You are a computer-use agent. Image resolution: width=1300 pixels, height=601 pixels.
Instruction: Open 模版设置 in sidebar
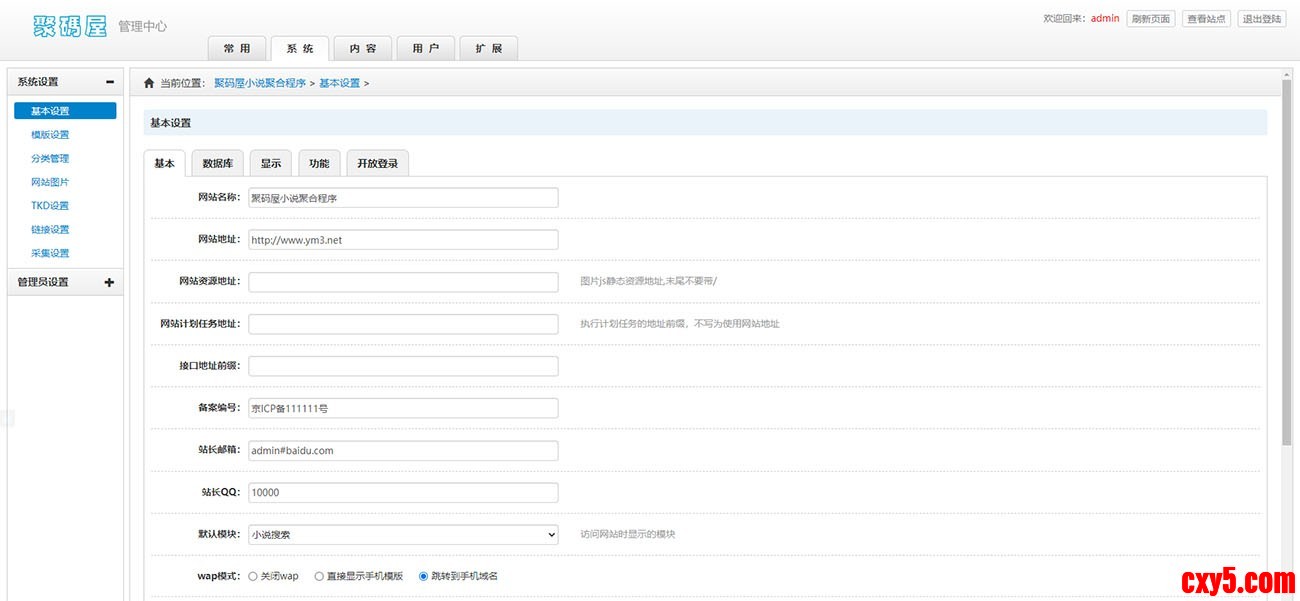tap(50, 135)
